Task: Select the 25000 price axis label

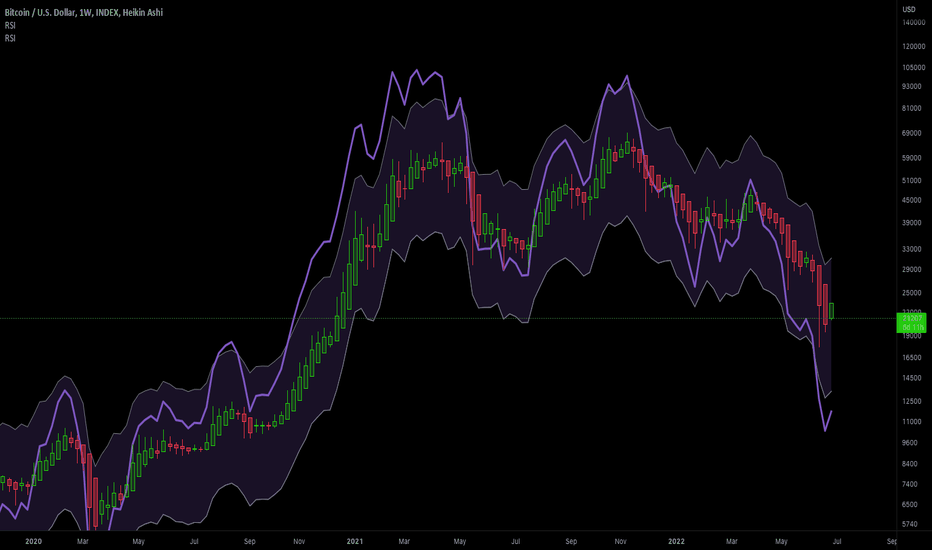Action: coord(912,293)
